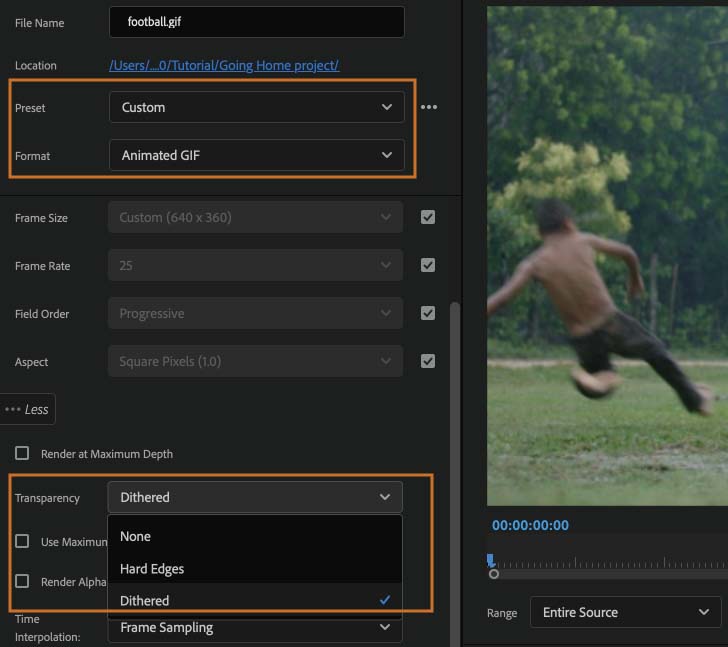728x647 pixels.
Task: Open the Preset dropdown showing Custom
Action: pos(257,107)
